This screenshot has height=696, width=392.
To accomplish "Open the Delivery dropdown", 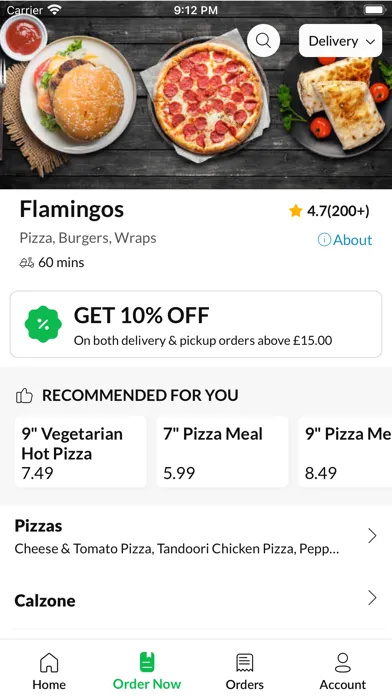I will (341, 41).
